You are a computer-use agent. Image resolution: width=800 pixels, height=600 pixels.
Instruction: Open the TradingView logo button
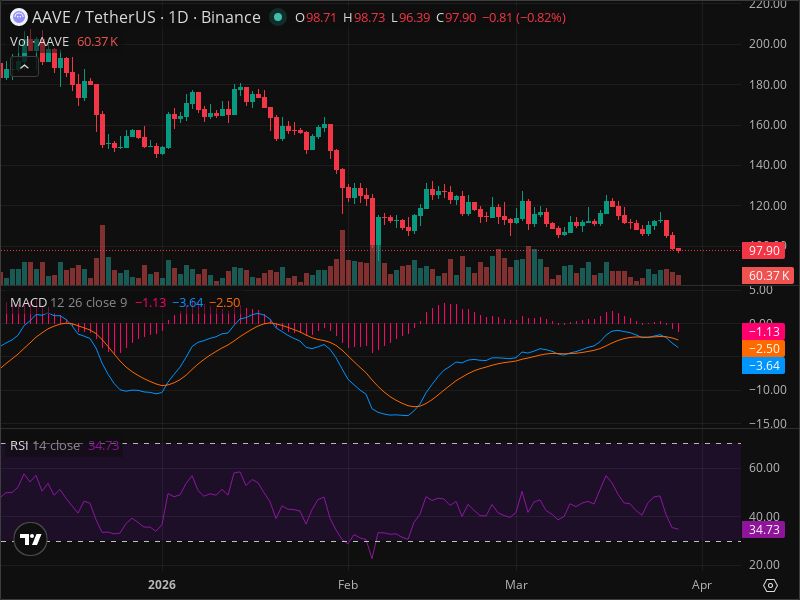30,539
